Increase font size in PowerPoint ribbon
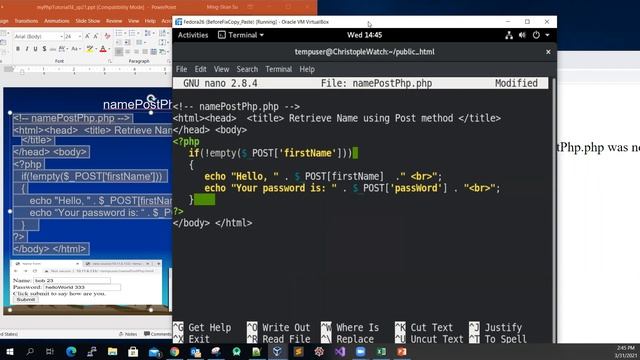Screen dimensions: 640x360 (x=87, y=36)
